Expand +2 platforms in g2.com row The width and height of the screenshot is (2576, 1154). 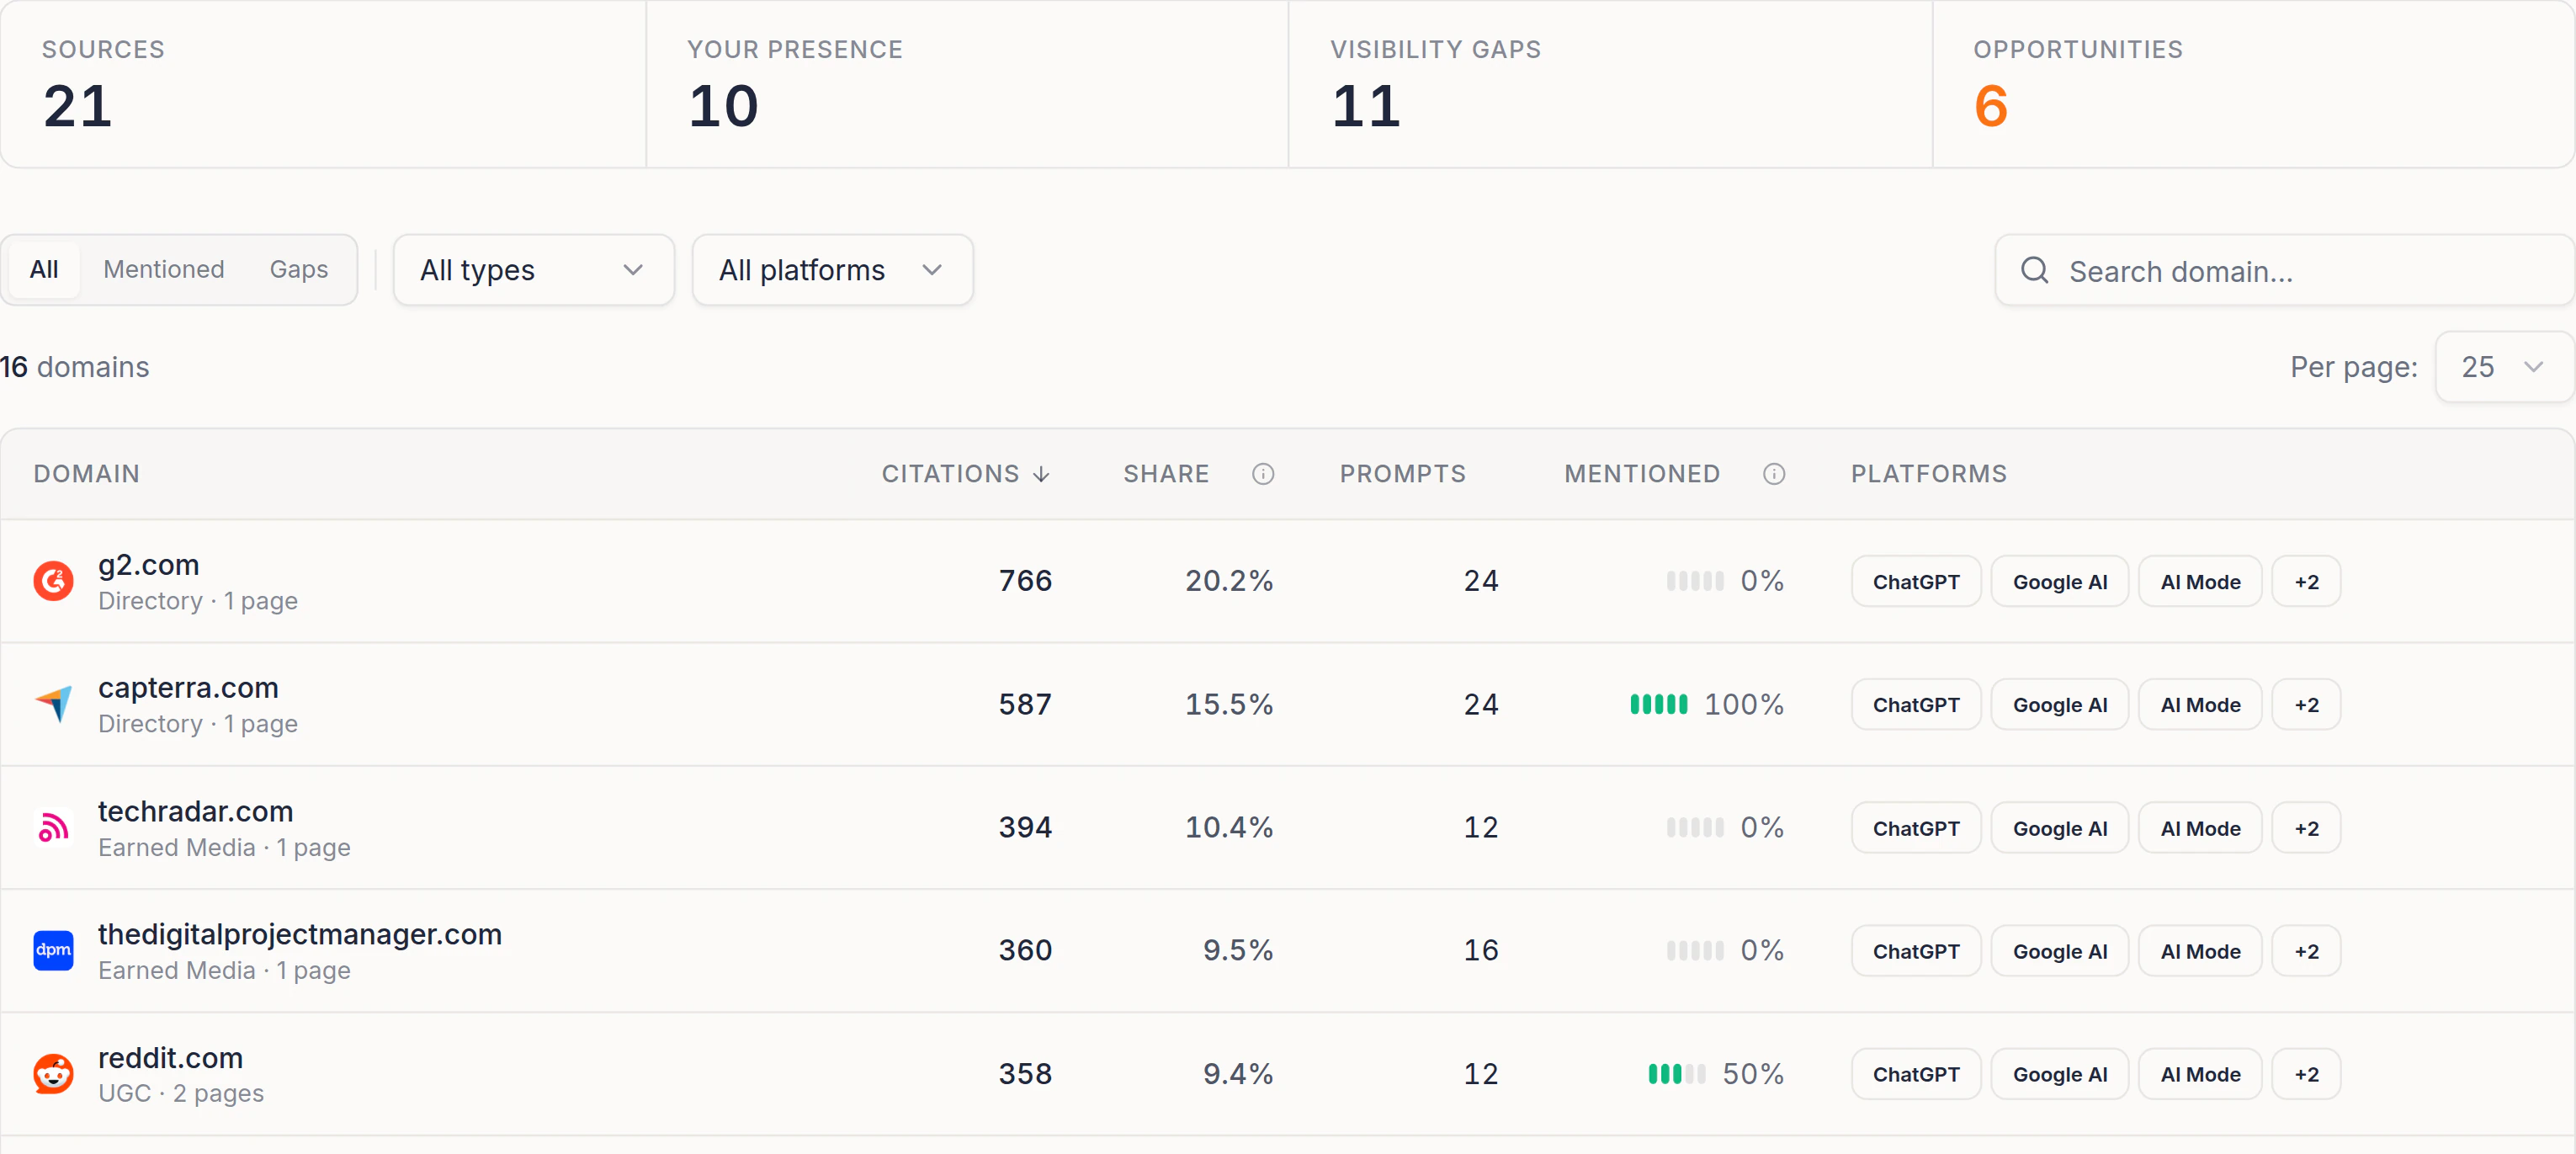click(x=2306, y=581)
